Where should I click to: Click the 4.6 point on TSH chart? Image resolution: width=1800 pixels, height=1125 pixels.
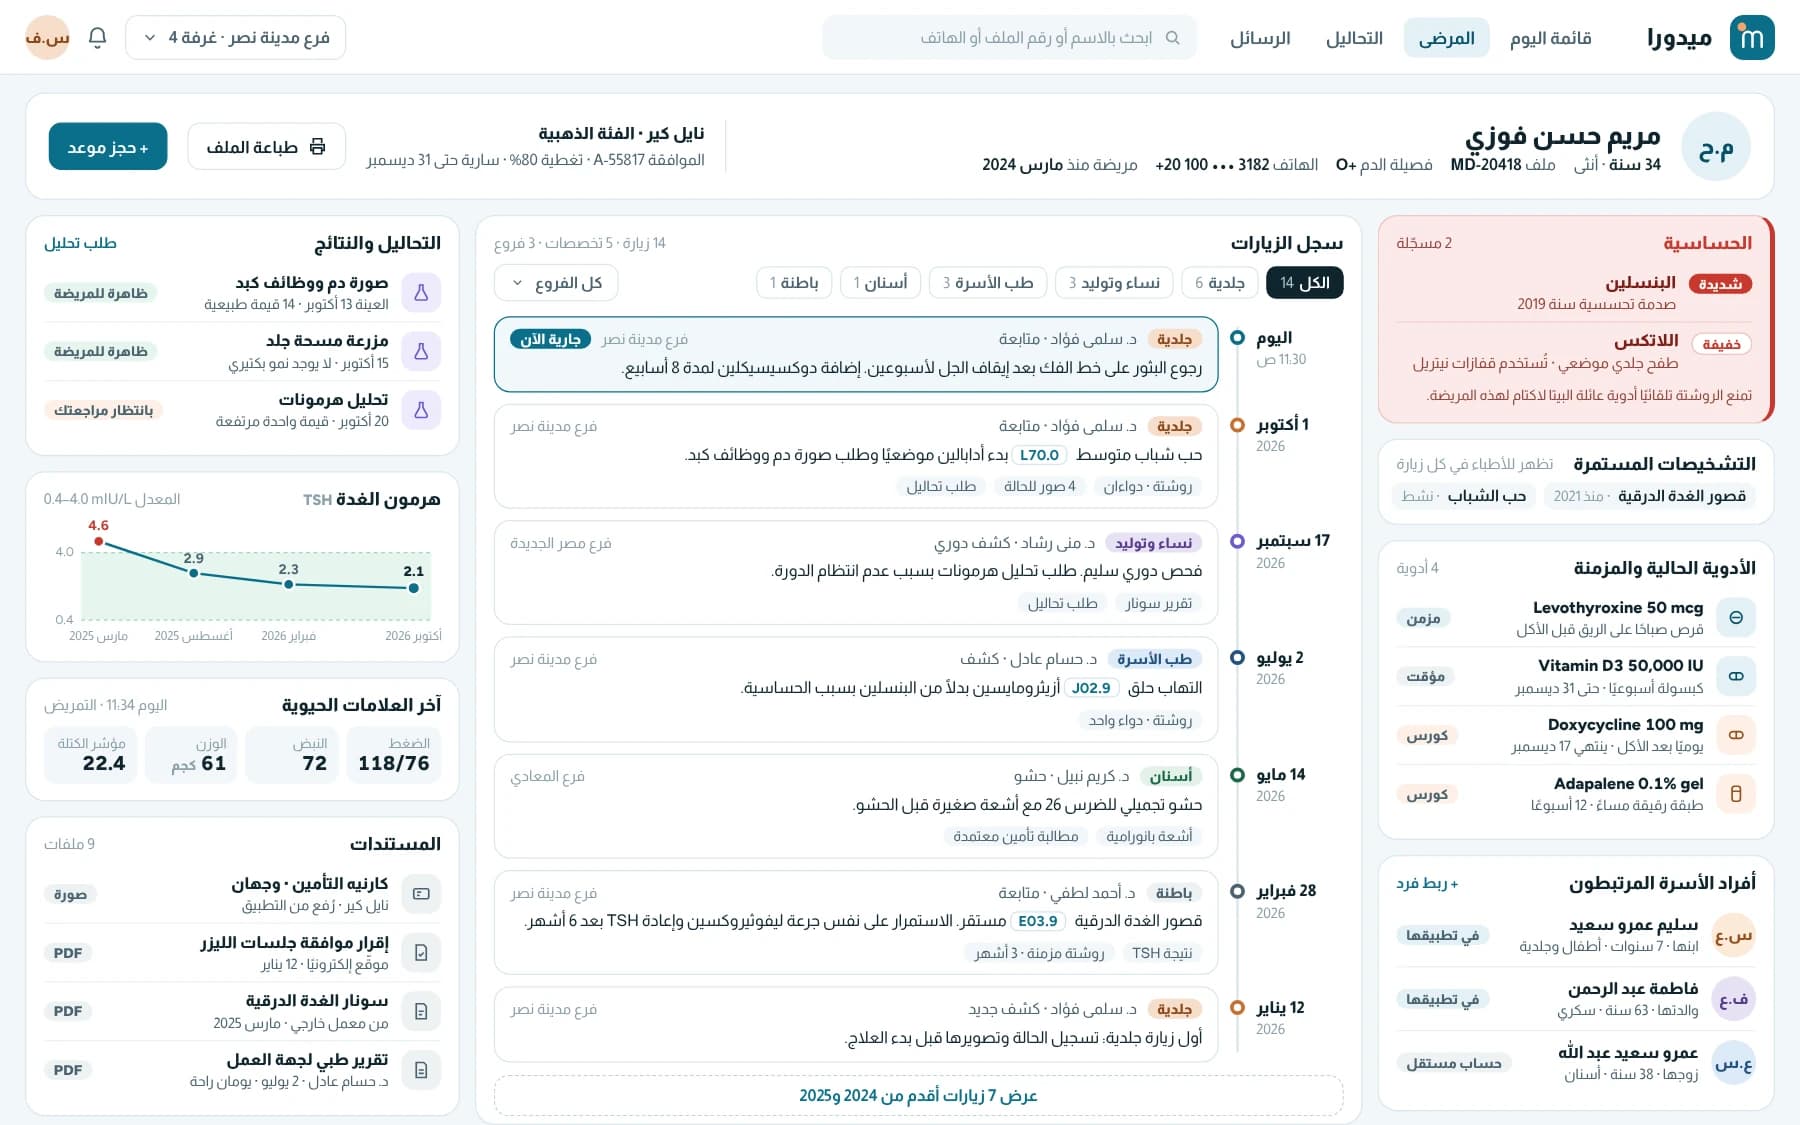coord(98,541)
